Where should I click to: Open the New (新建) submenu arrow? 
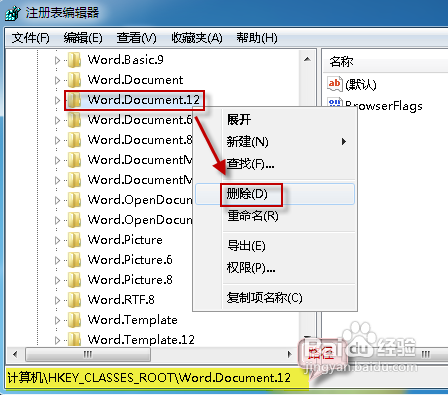(x=344, y=142)
